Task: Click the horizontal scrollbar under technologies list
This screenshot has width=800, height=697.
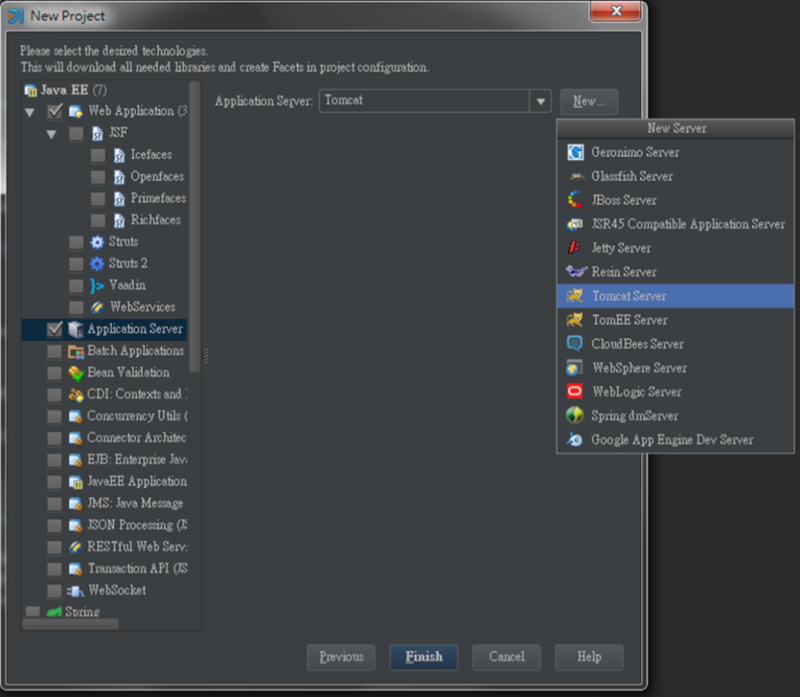Action: point(70,624)
